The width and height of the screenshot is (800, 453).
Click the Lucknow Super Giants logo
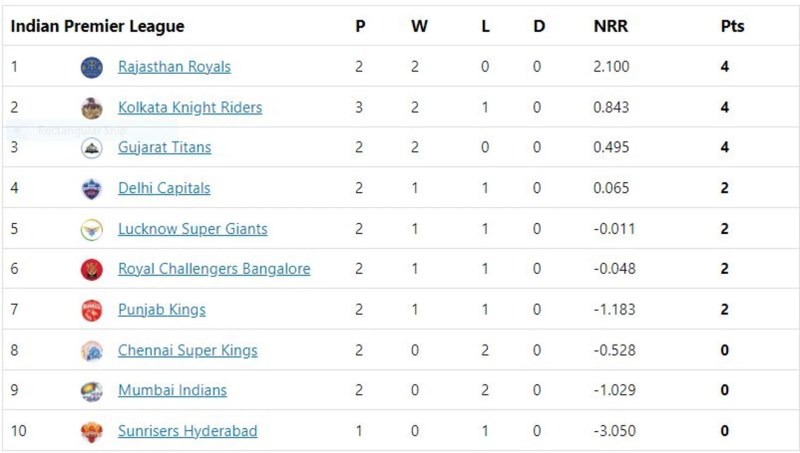click(x=92, y=229)
